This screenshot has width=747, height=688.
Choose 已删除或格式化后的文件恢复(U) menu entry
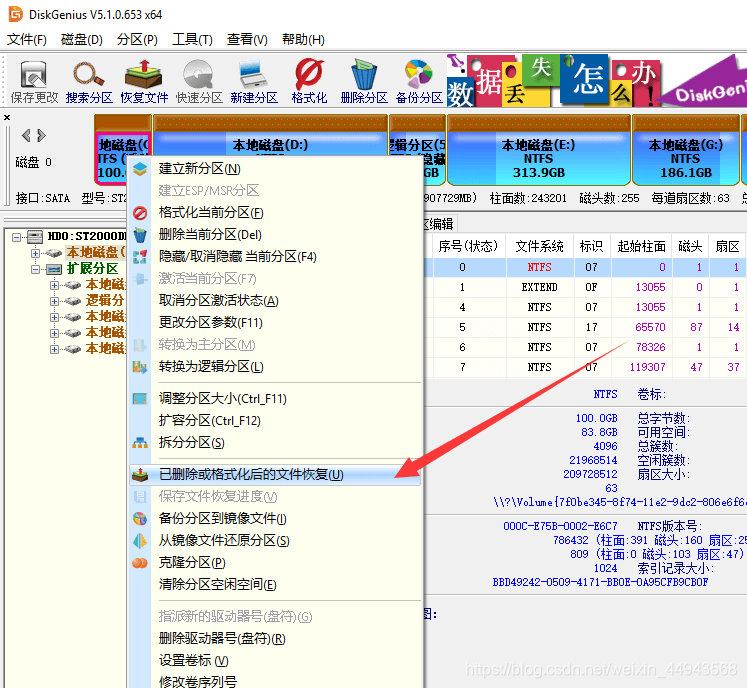point(275,475)
